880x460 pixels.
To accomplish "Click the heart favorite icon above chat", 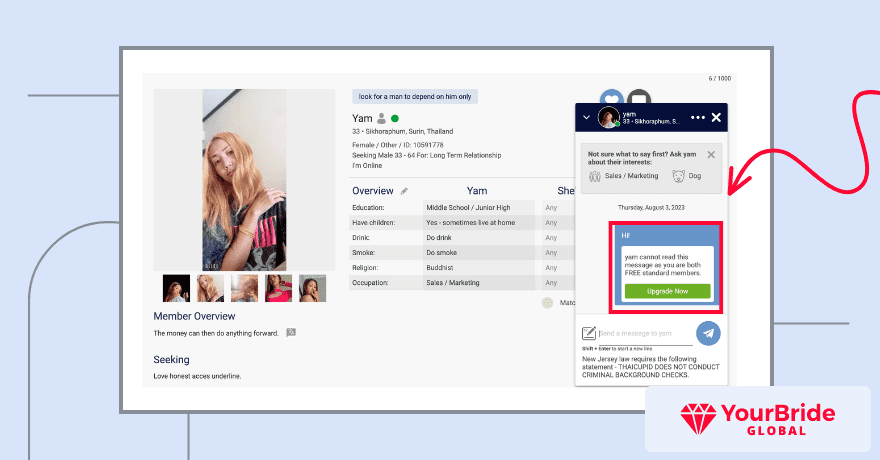I will point(612,98).
